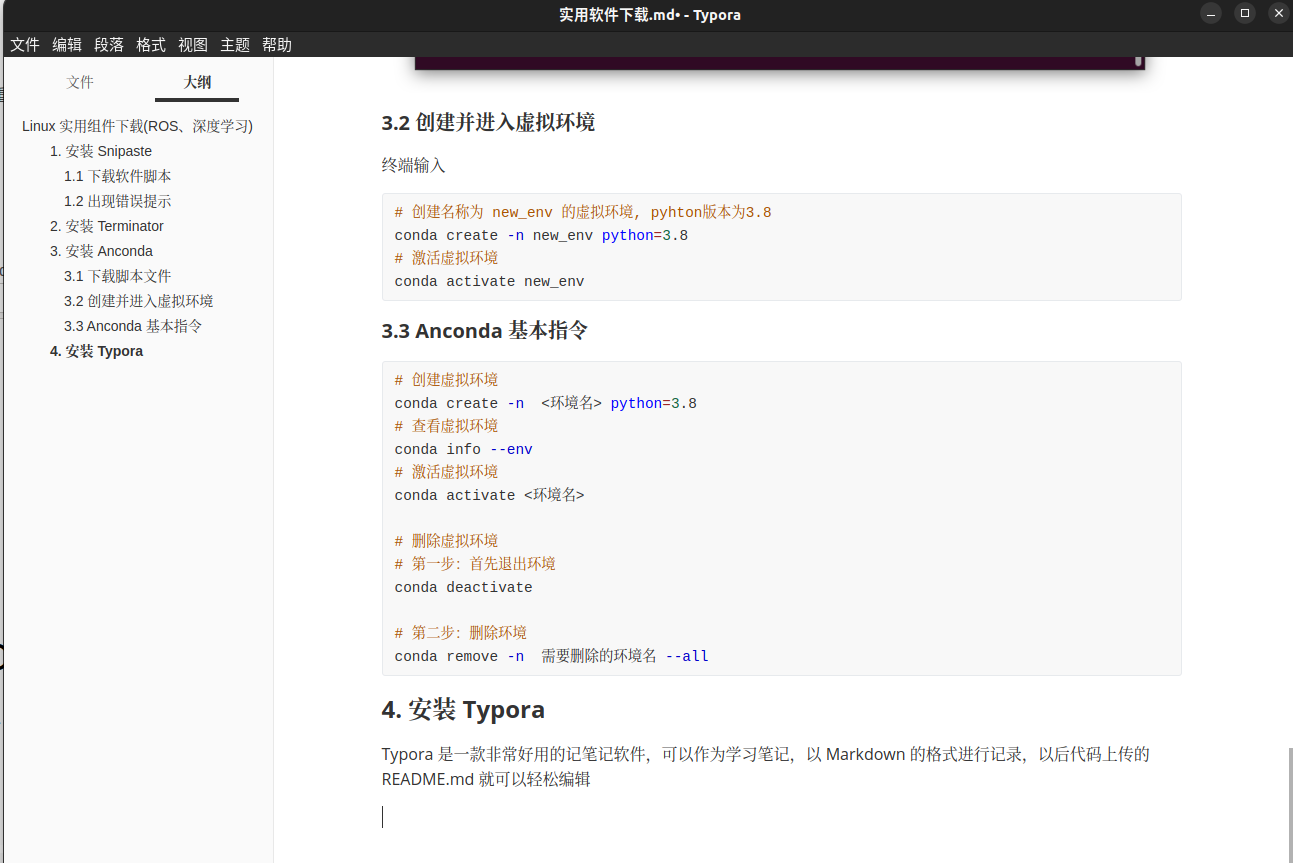Open the 帮助 menu
Image resolution: width=1293 pixels, height=863 pixels.
[x=277, y=45]
